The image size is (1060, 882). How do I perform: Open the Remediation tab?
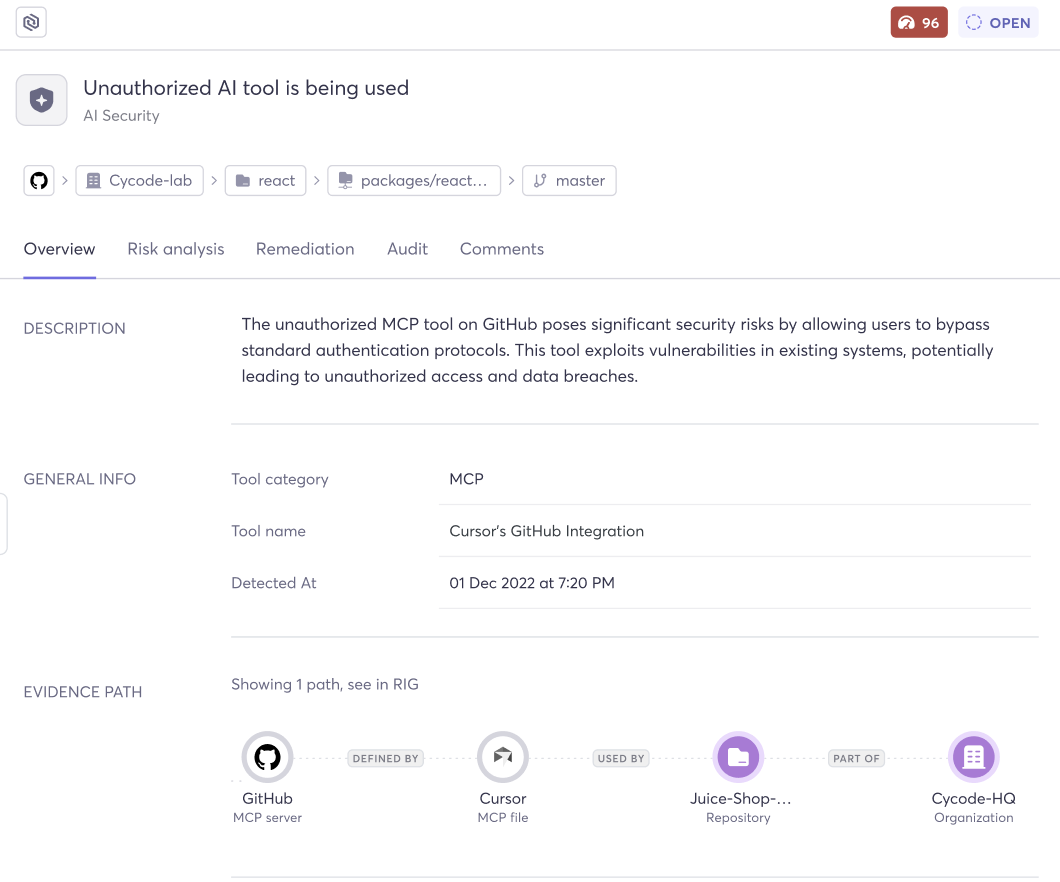coord(305,249)
